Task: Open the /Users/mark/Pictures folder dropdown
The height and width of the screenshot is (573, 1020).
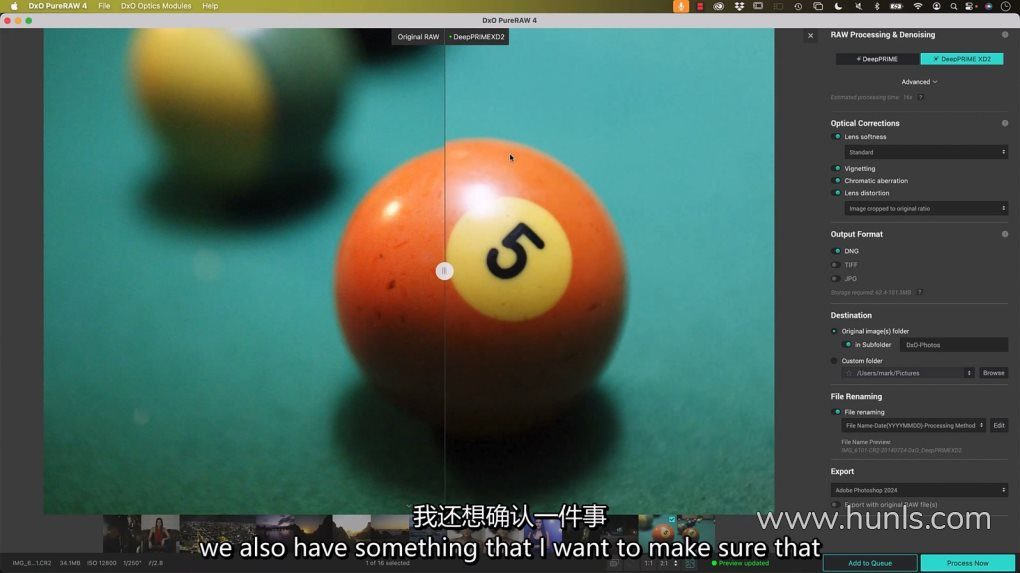Action: coord(908,373)
